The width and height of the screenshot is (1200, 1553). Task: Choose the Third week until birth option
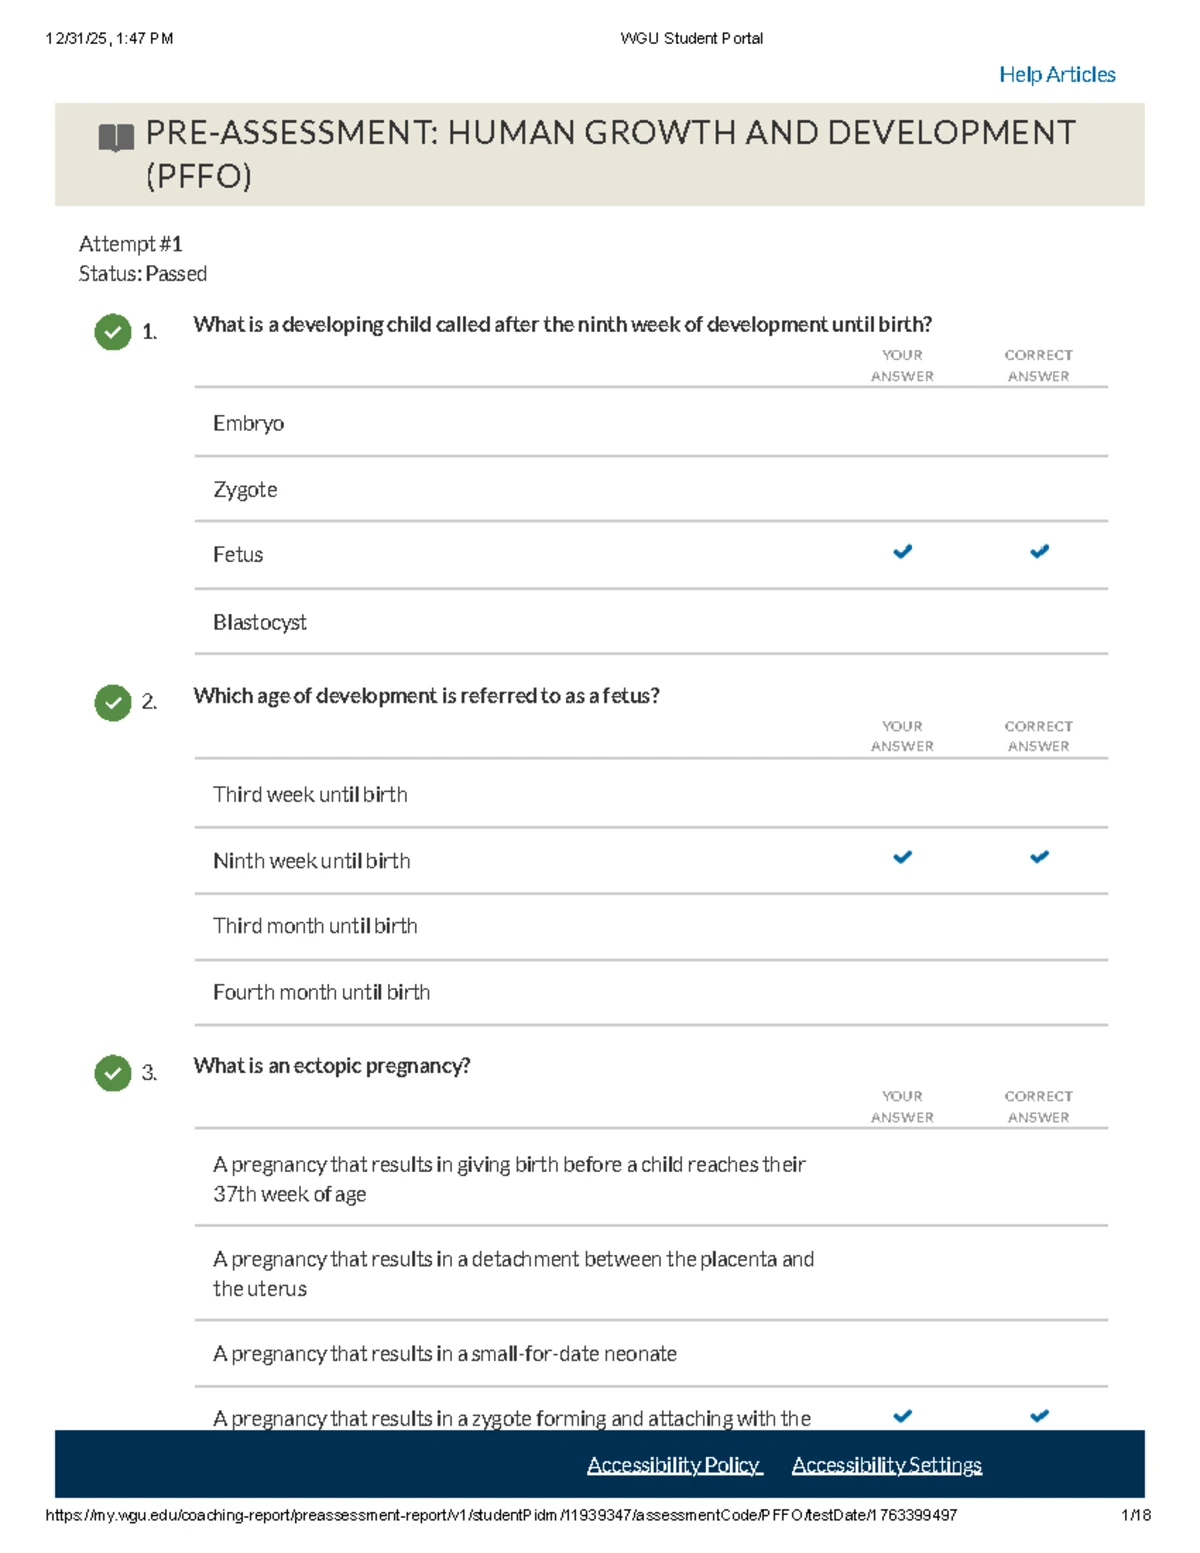[310, 795]
